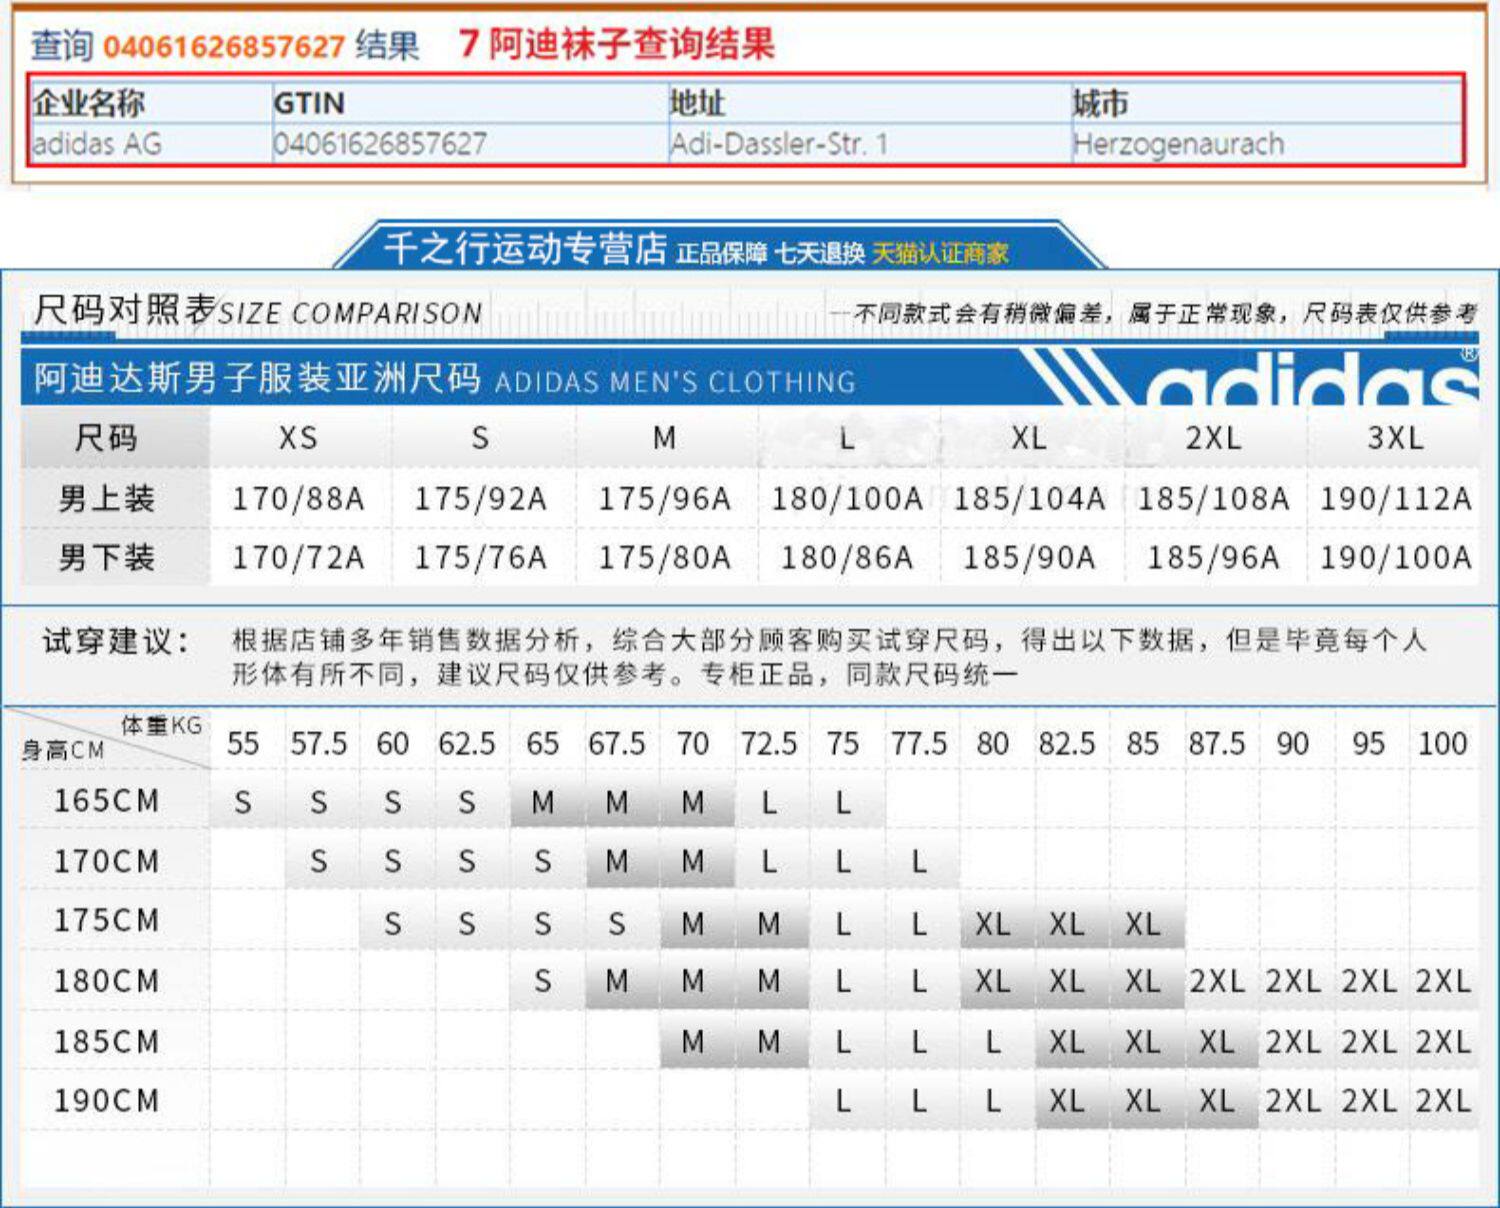Select the '185/90A' men's bottom size
Screen dimensions: 1500x1208
point(1029,557)
